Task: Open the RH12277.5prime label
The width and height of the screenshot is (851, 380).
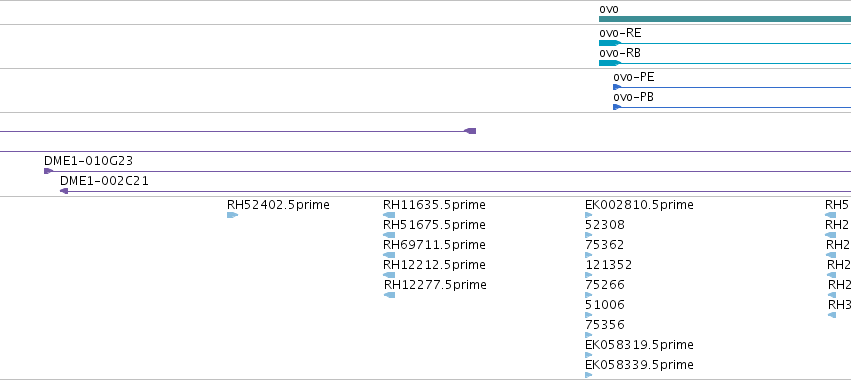Action: [435, 285]
